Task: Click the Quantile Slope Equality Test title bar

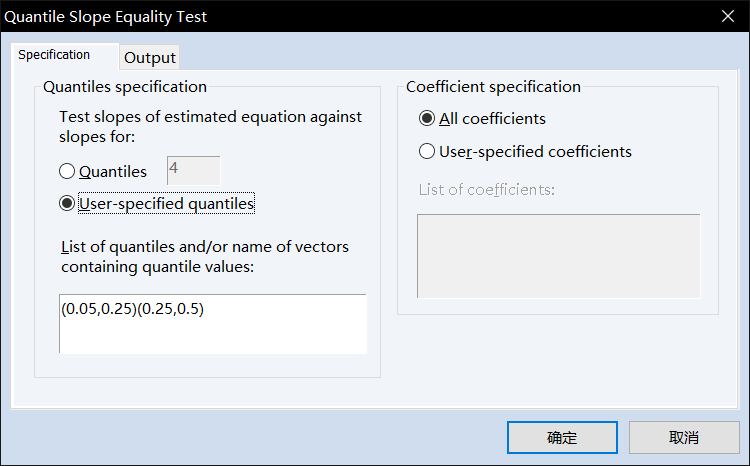Action: [x=300, y=17]
